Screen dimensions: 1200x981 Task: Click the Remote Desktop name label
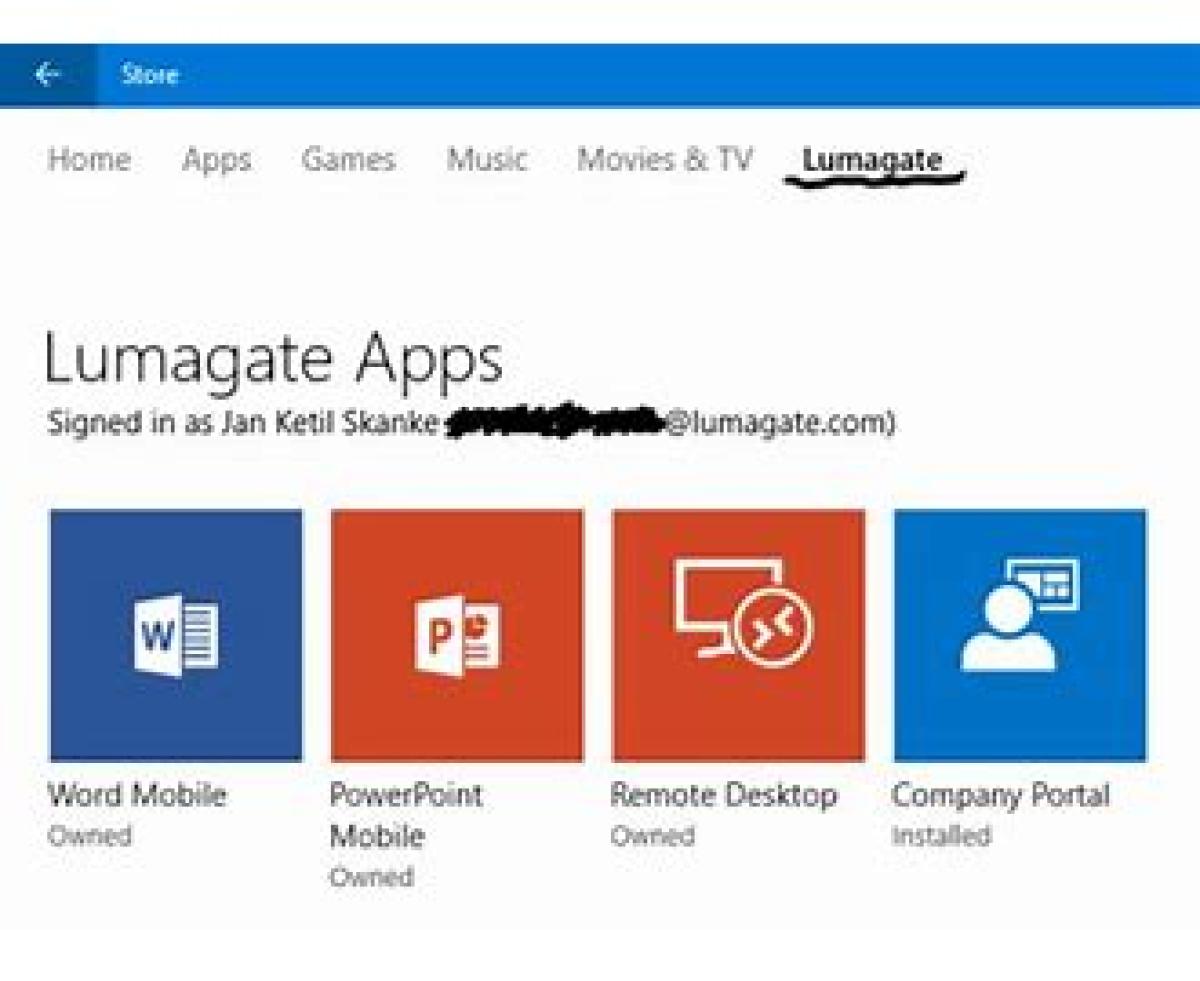[x=724, y=796]
